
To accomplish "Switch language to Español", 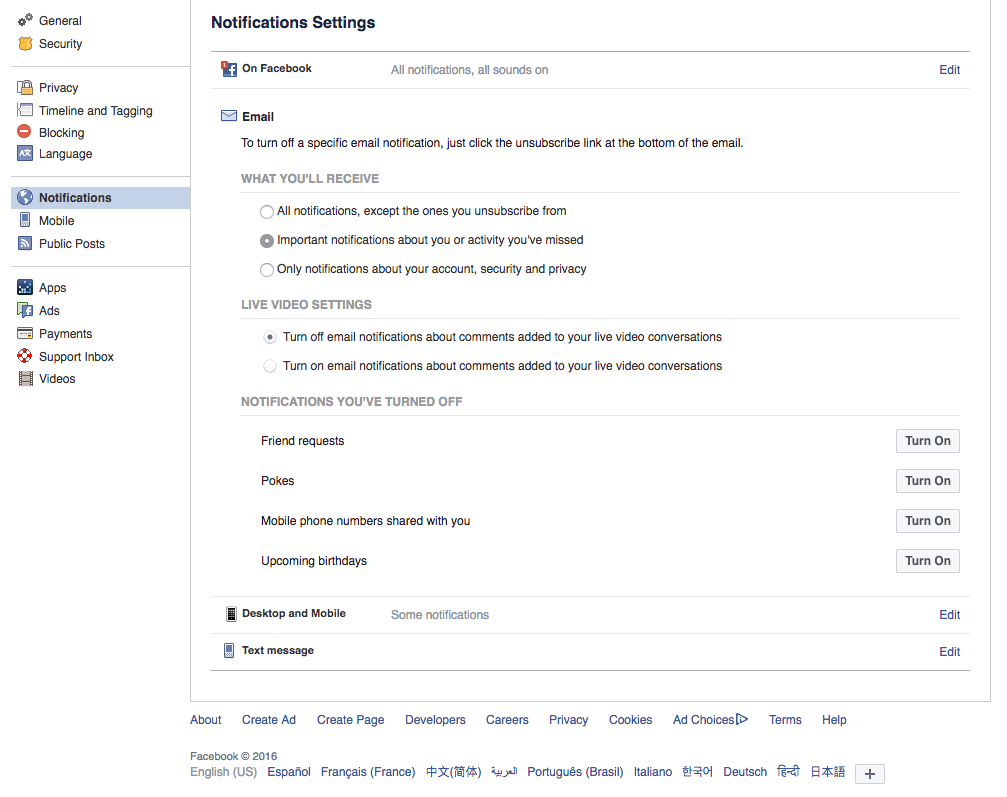I will point(289,772).
